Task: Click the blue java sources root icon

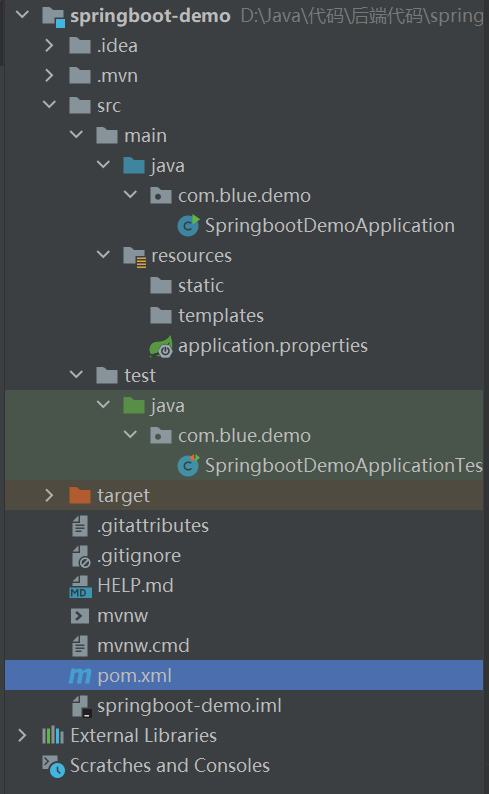Action: 134,166
